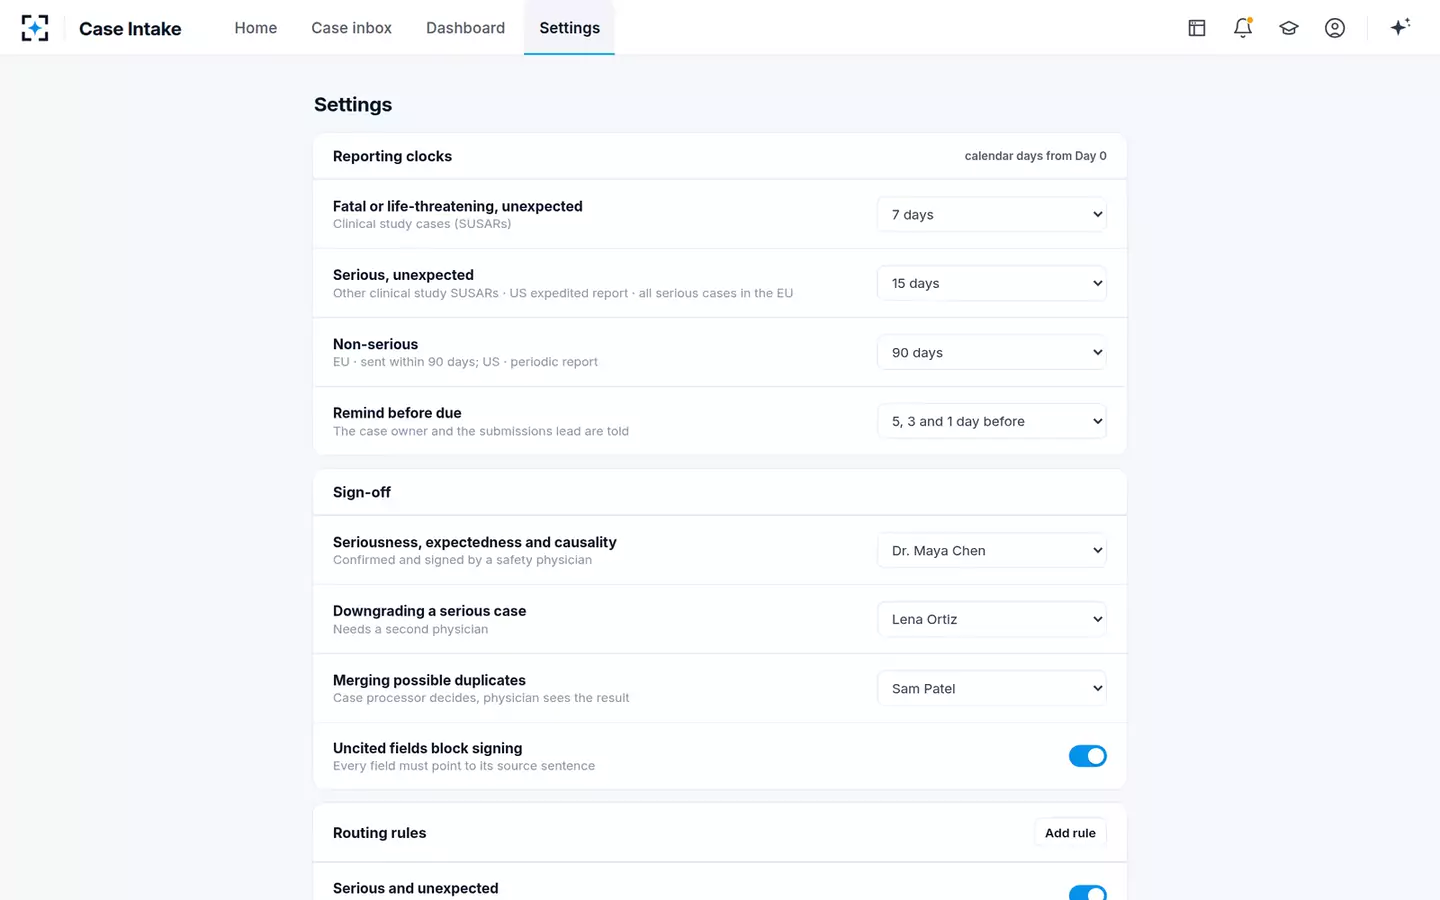Open notifications bell icon
Screen dimensions: 1440x900
pyautogui.click(x=1243, y=28)
